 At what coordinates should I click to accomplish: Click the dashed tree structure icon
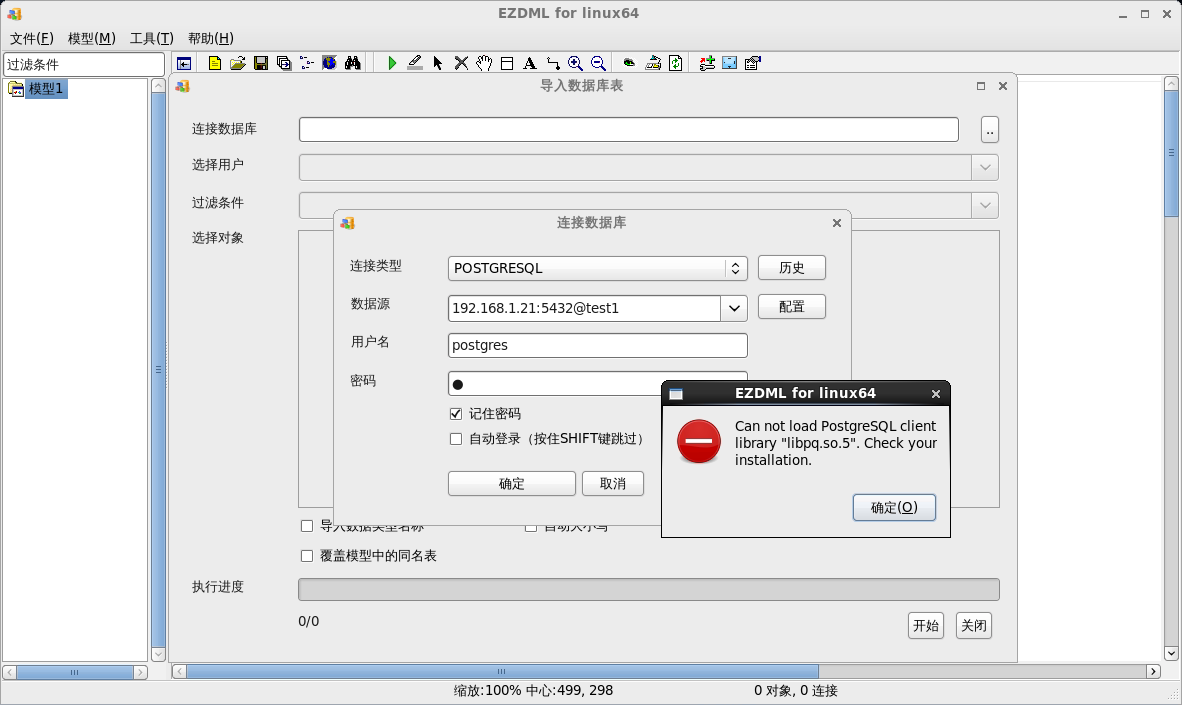pos(307,63)
